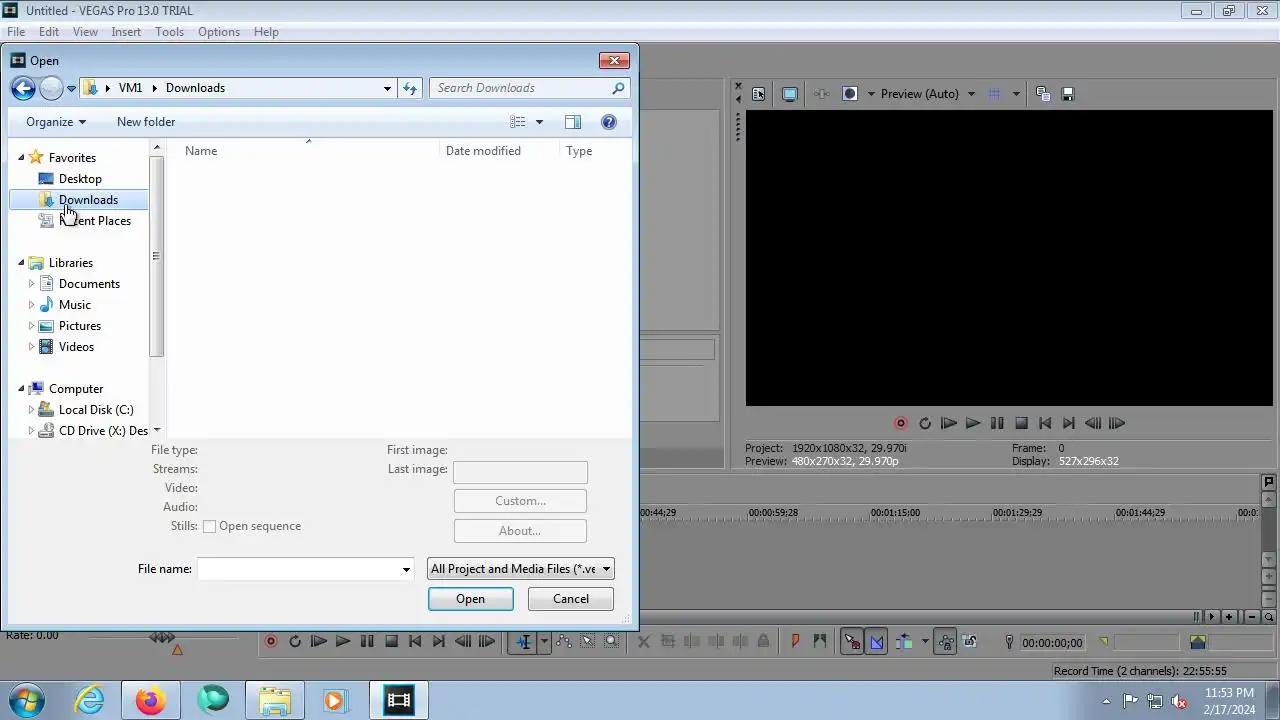1280x720 pixels.
Task: Click the Insert Region icon
Action: 820,642
